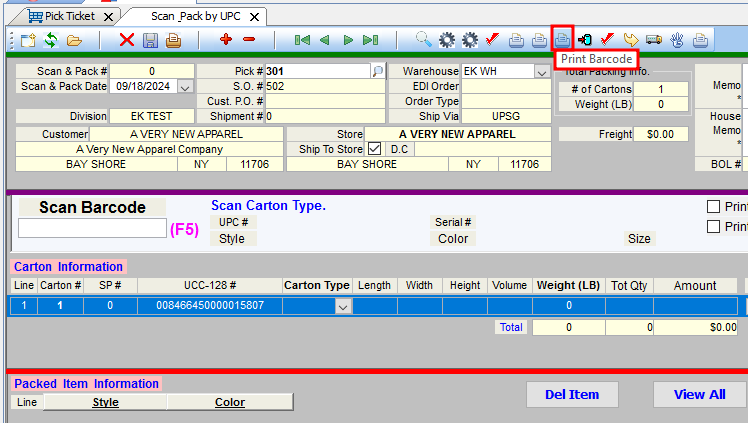This screenshot has width=748, height=423.
Task: Click the Weight (LB) total packing field
Action: click(661, 104)
